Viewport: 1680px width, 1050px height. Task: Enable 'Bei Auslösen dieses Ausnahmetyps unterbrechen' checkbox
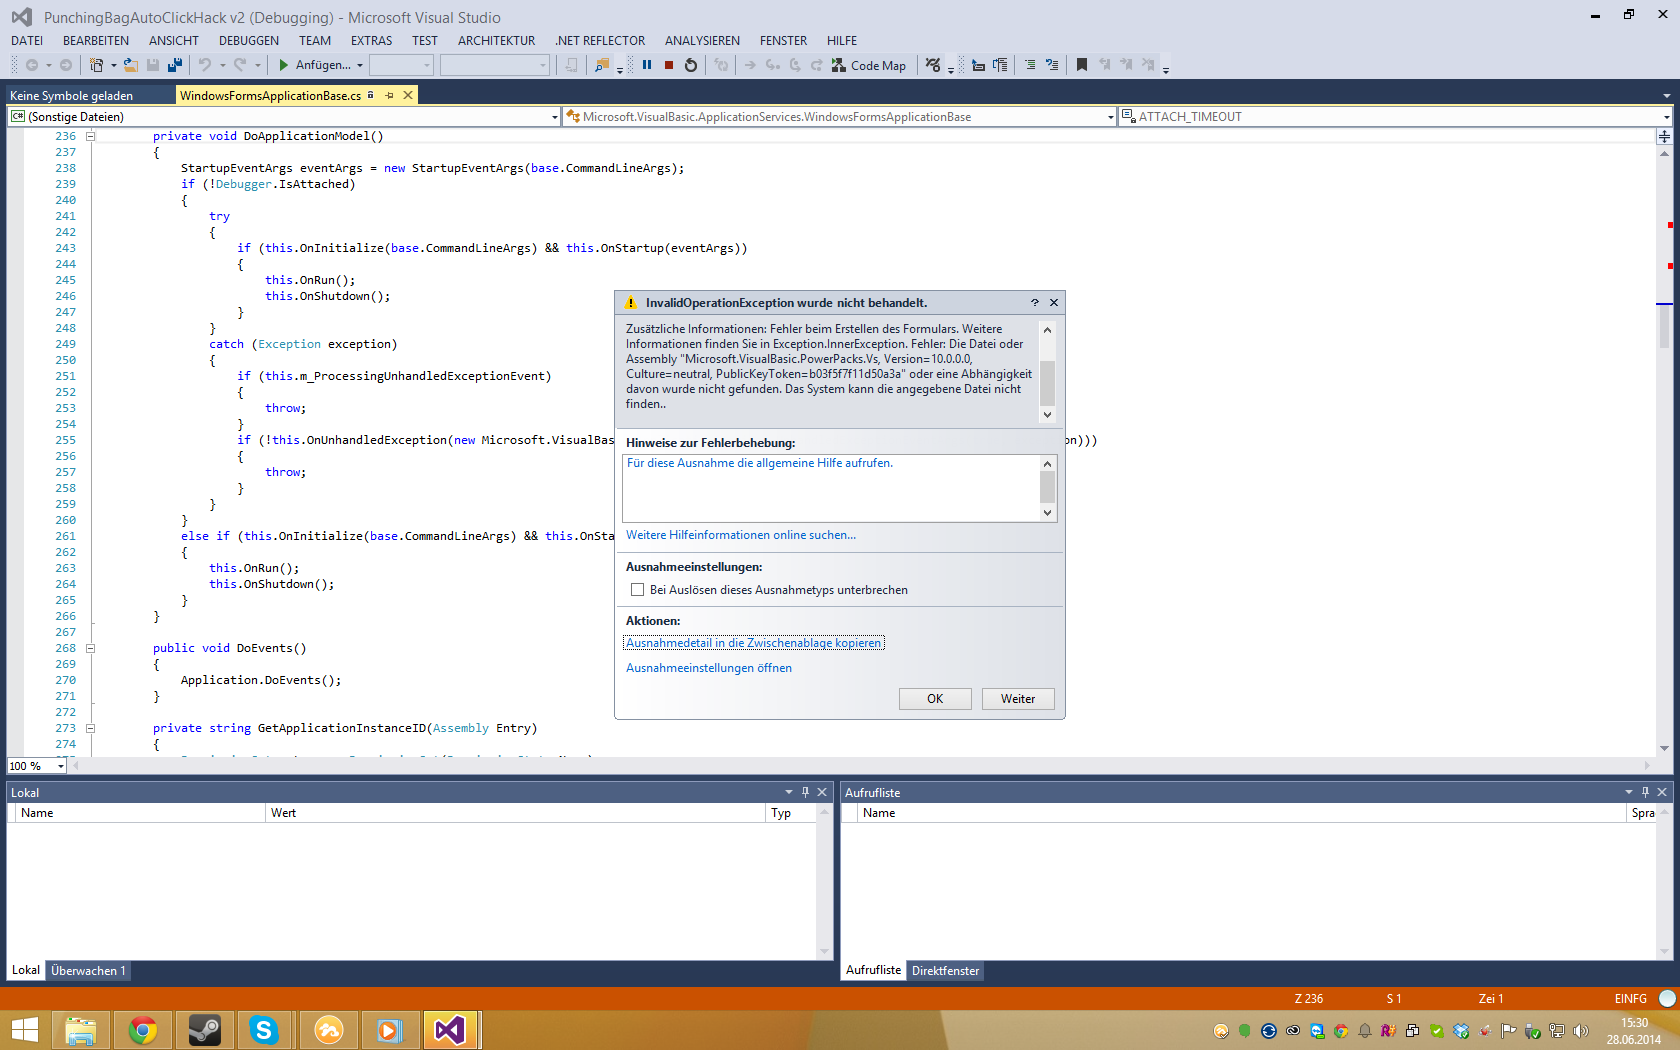tap(637, 590)
